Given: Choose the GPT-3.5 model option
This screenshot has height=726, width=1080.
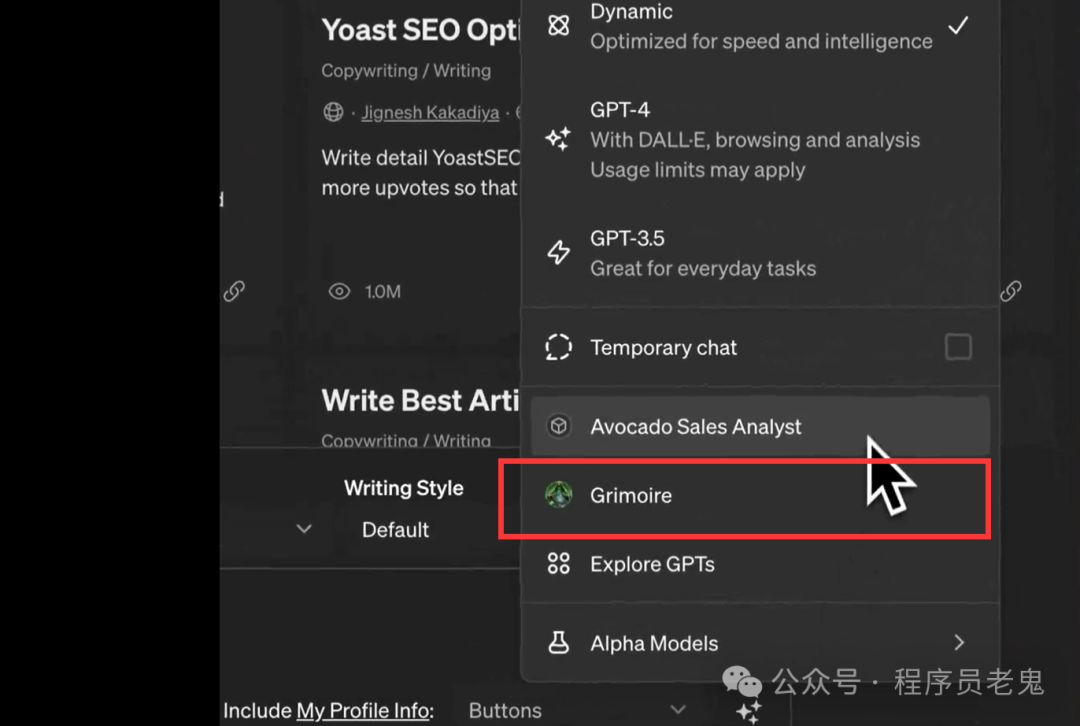Looking at the screenshot, I should (760, 253).
